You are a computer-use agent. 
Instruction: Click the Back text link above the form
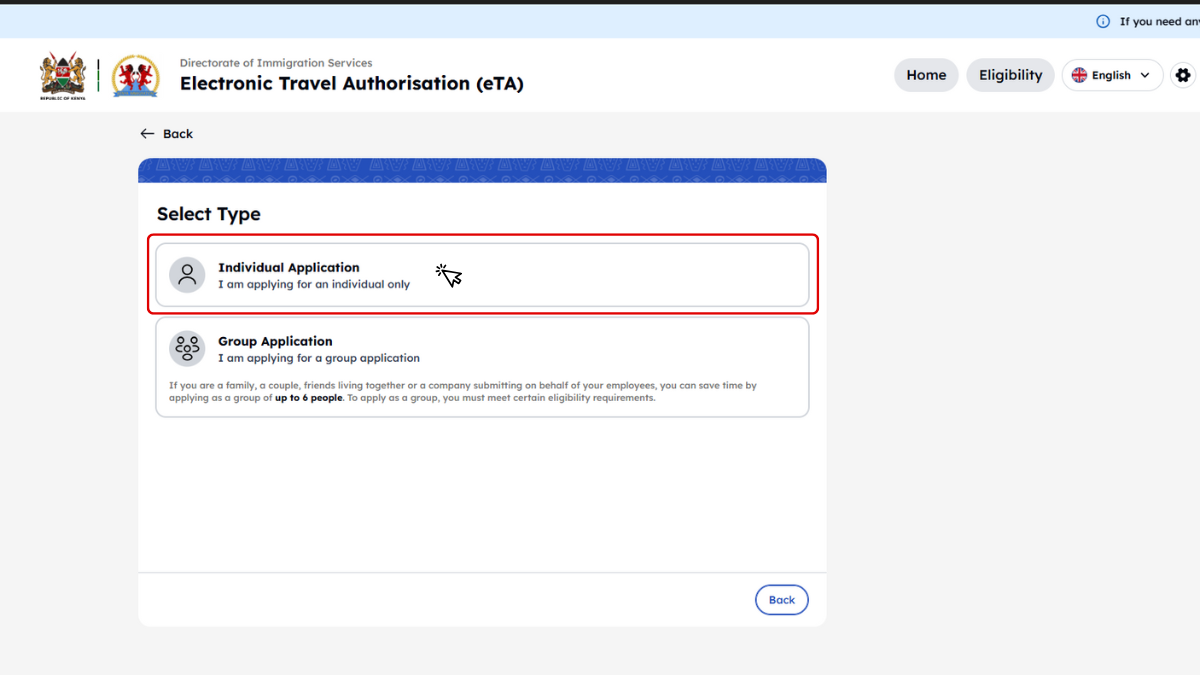(x=178, y=134)
